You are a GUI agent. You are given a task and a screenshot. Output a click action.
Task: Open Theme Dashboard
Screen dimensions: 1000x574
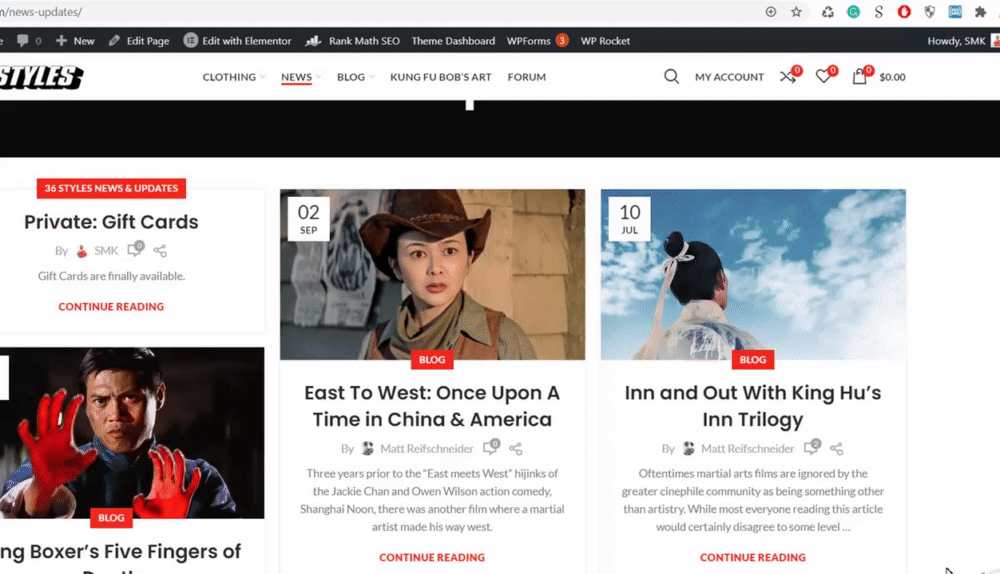click(453, 41)
